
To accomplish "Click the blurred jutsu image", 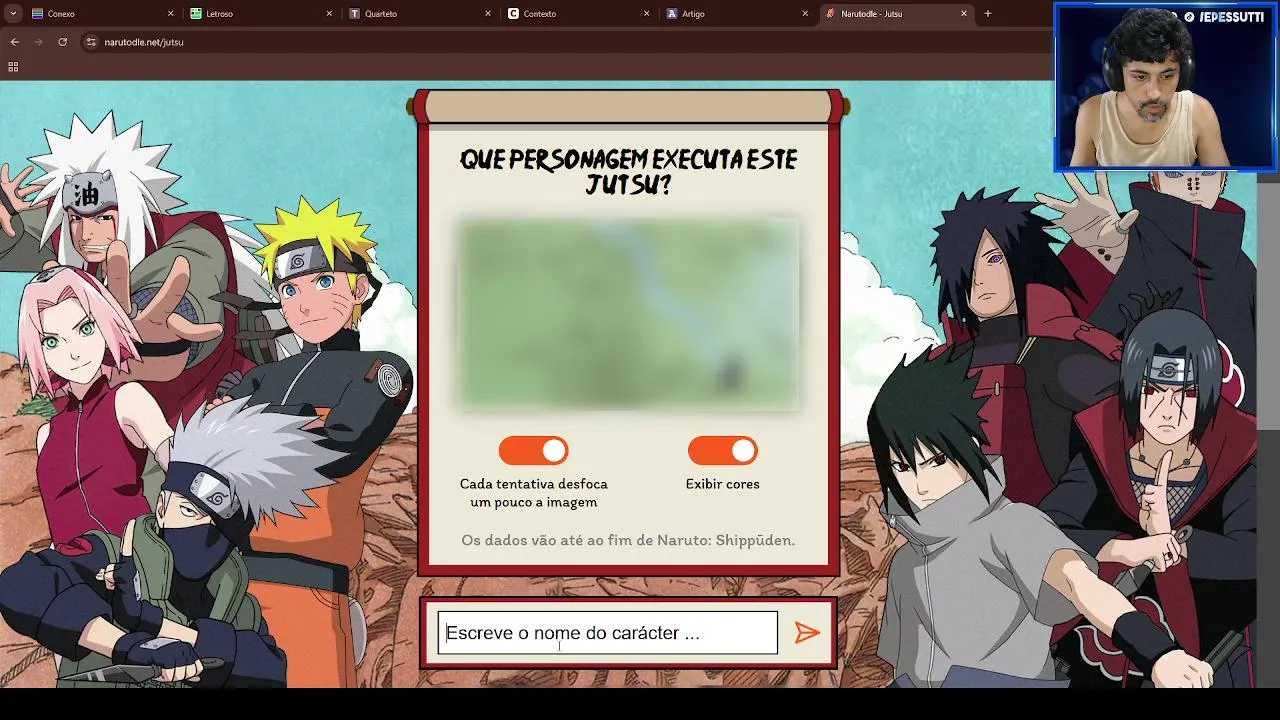I will pos(628,315).
